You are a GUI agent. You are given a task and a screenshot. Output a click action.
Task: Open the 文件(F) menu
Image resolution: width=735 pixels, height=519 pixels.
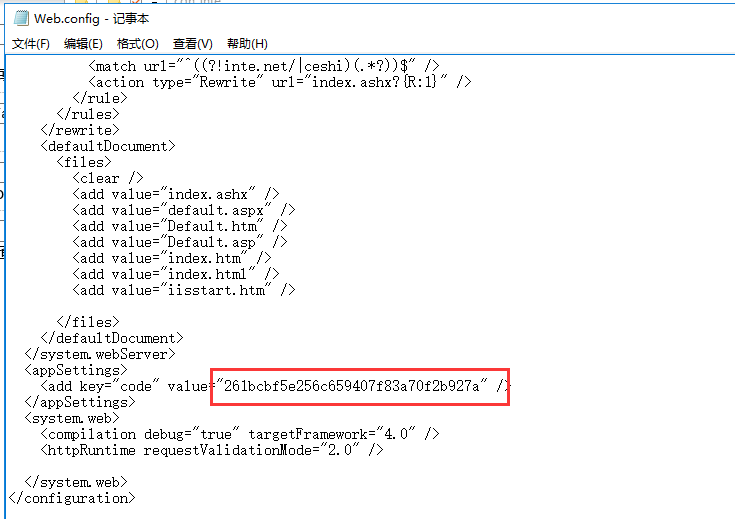pos(31,44)
